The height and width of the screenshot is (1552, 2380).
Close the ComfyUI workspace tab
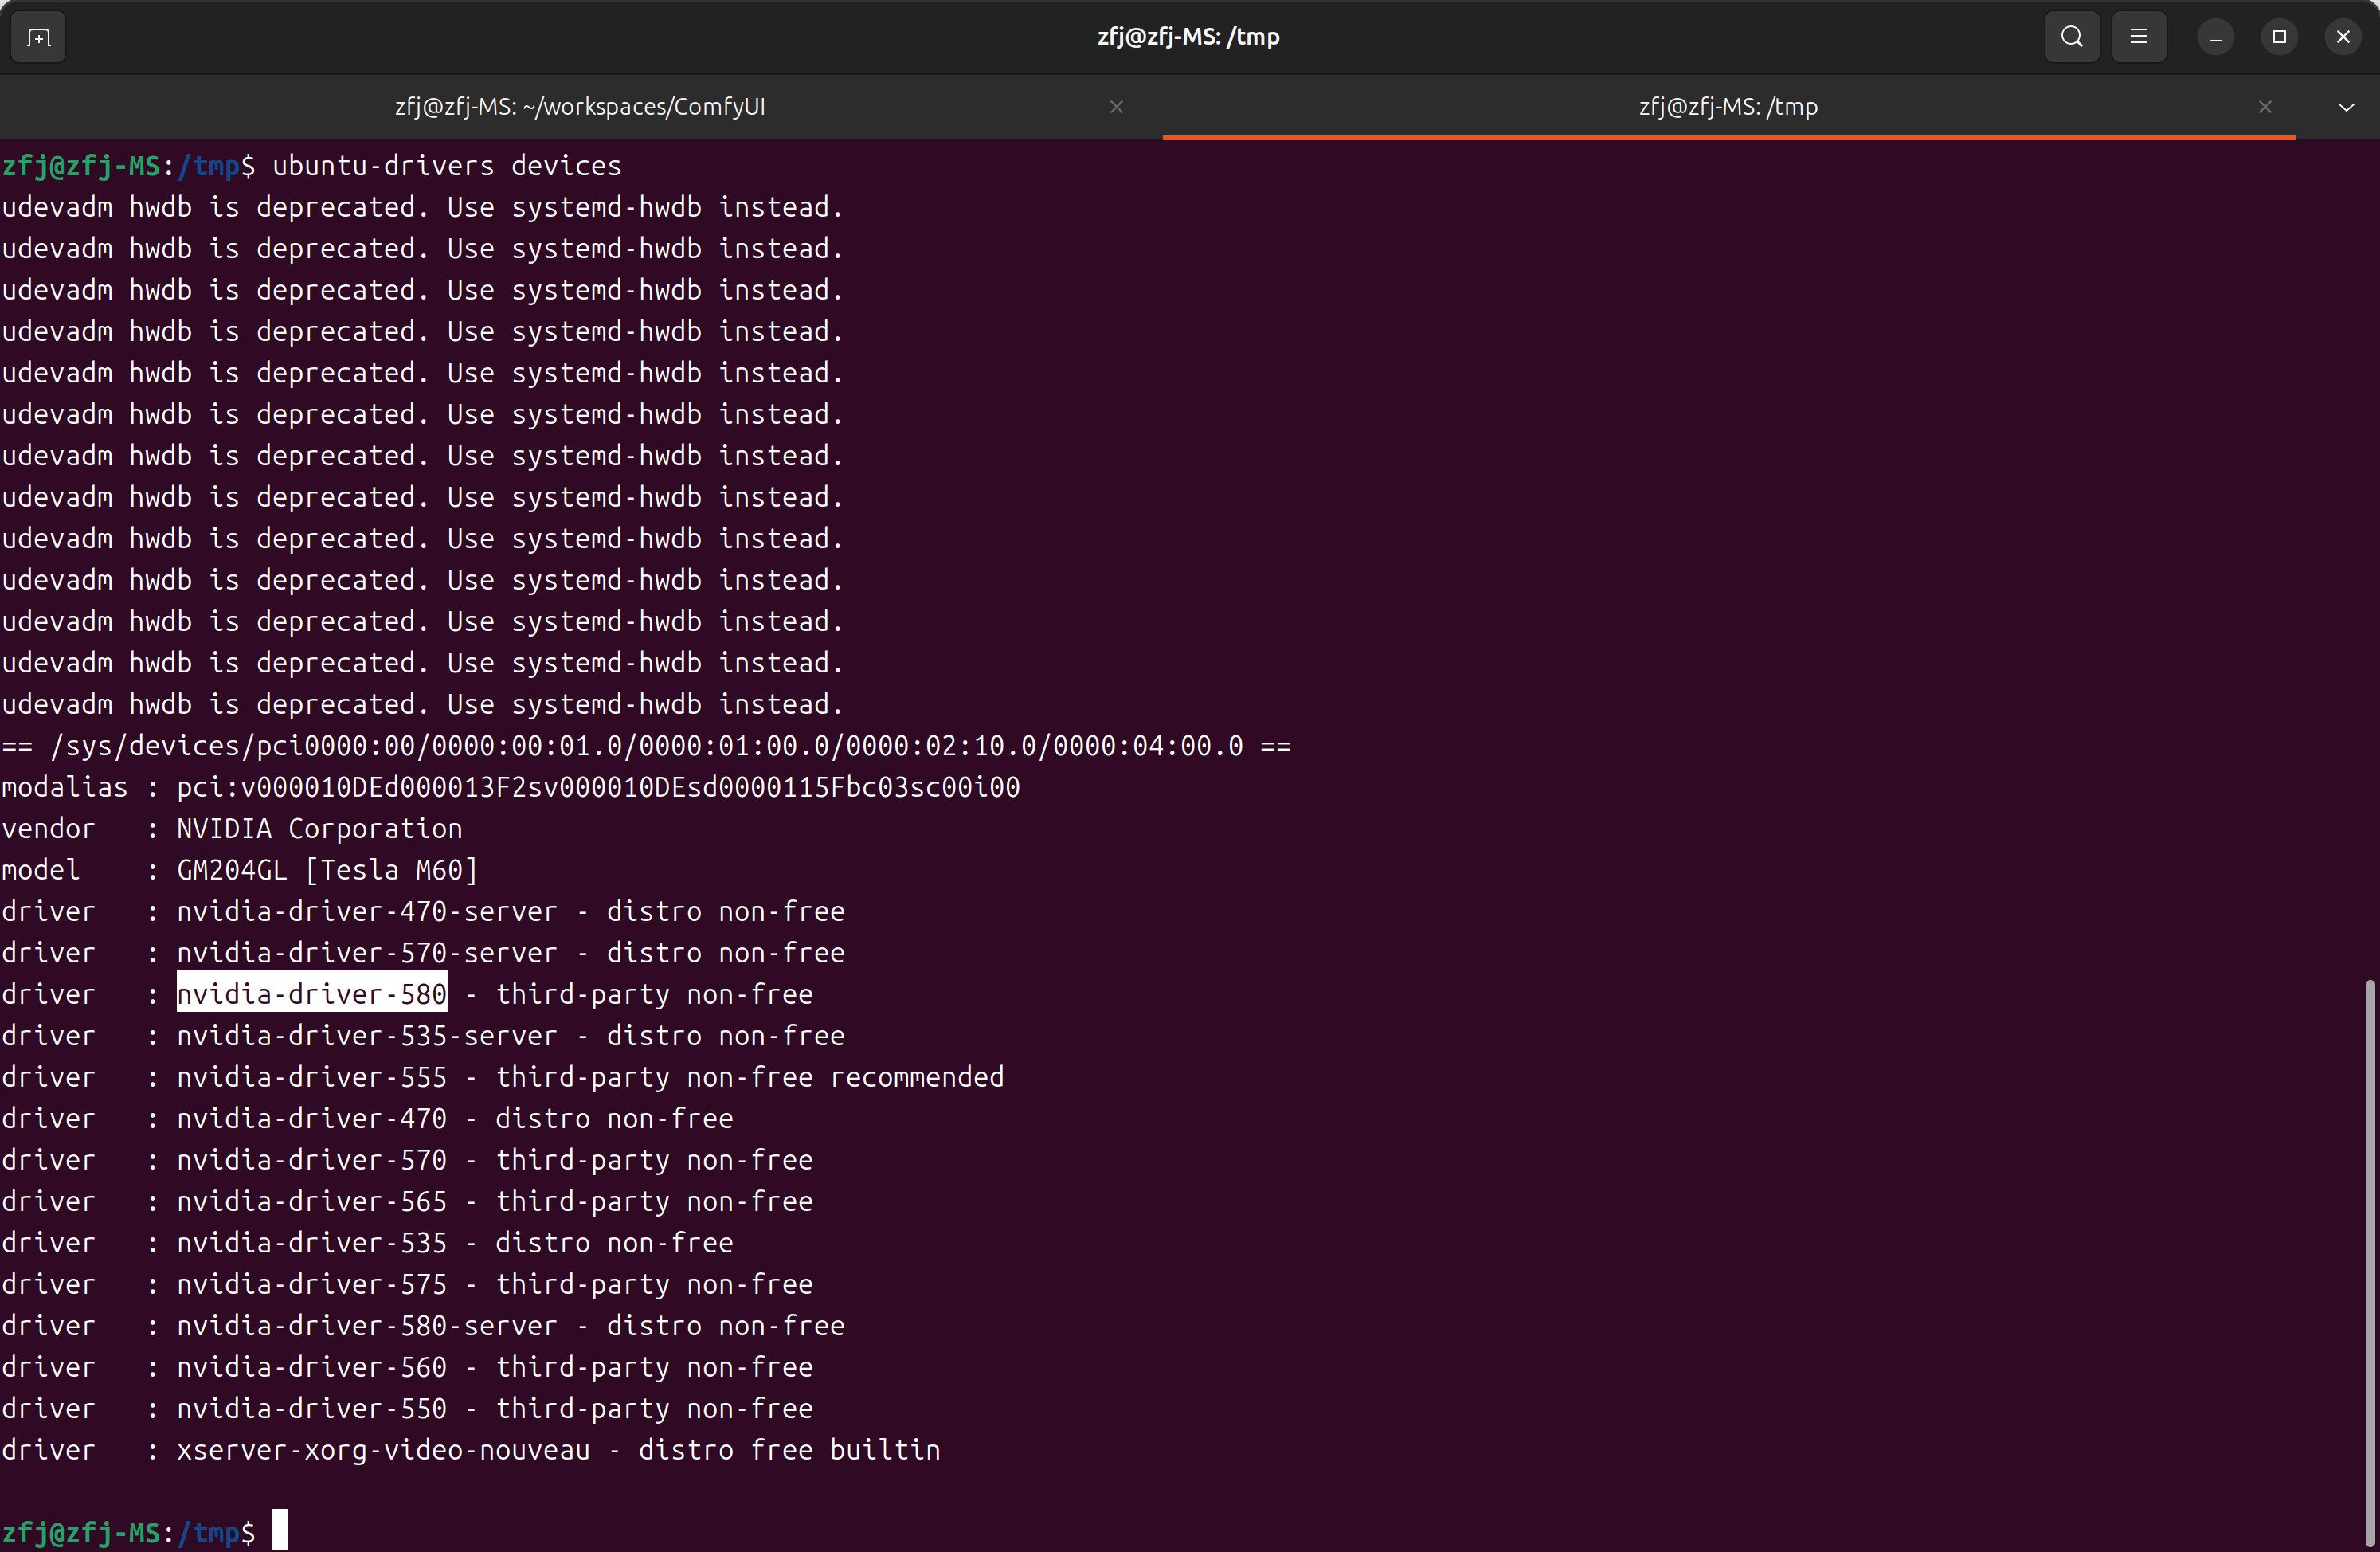(1116, 107)
